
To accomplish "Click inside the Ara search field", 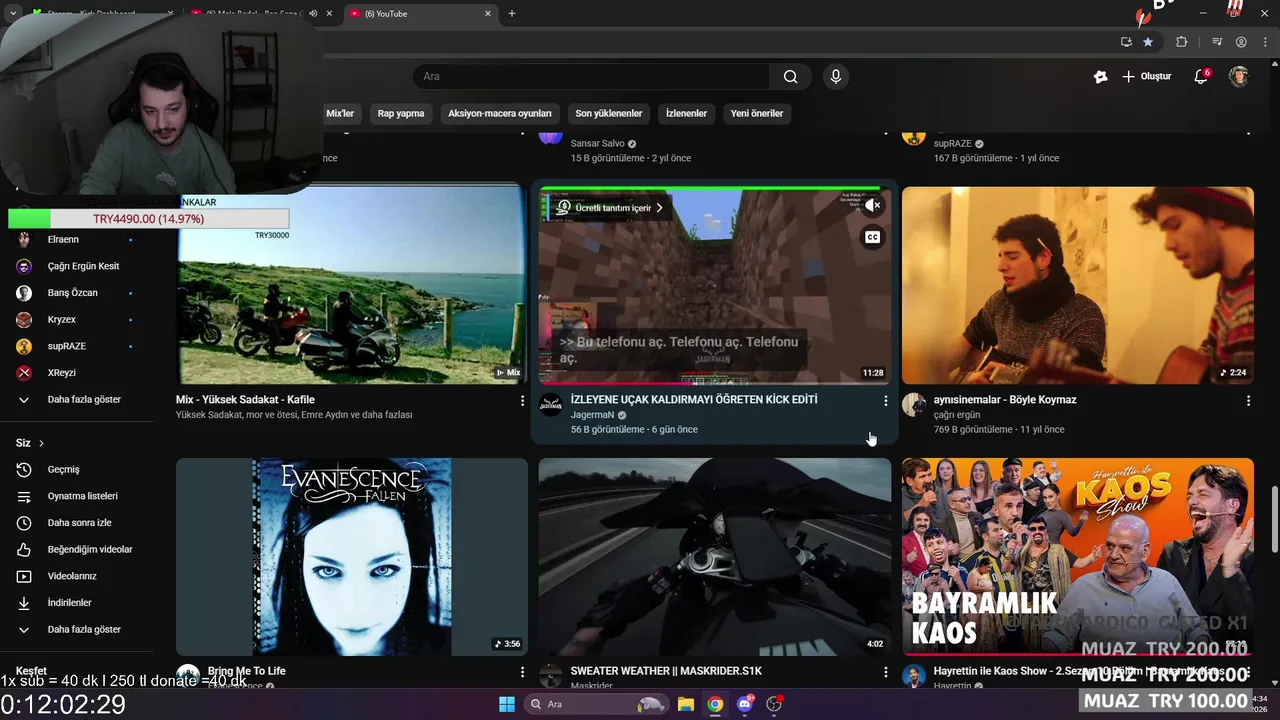I will [591, 77].
